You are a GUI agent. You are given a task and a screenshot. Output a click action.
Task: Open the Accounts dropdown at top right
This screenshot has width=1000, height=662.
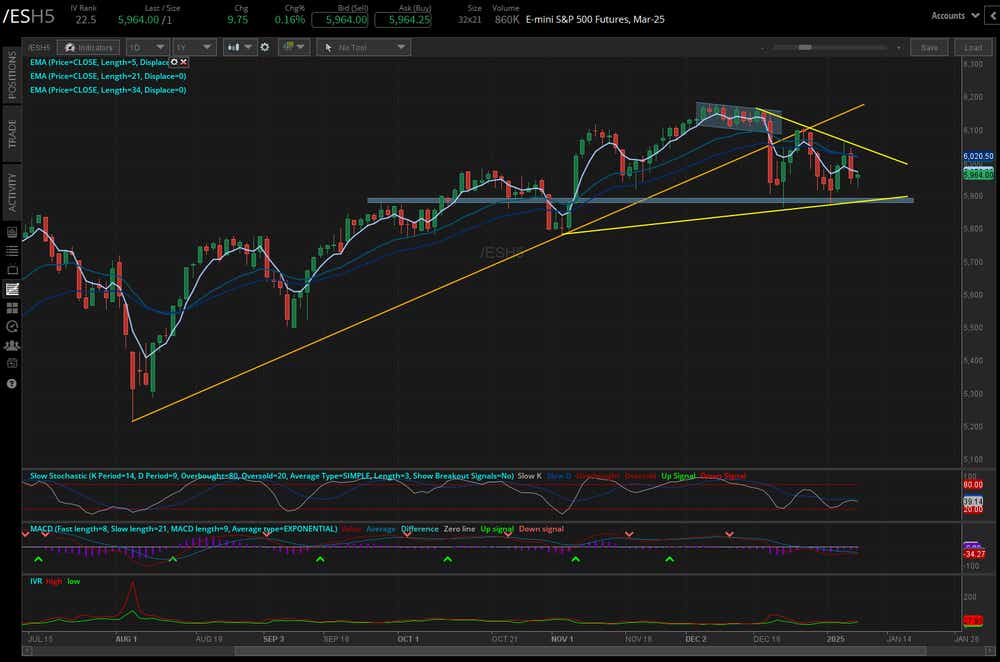point(952,15)
